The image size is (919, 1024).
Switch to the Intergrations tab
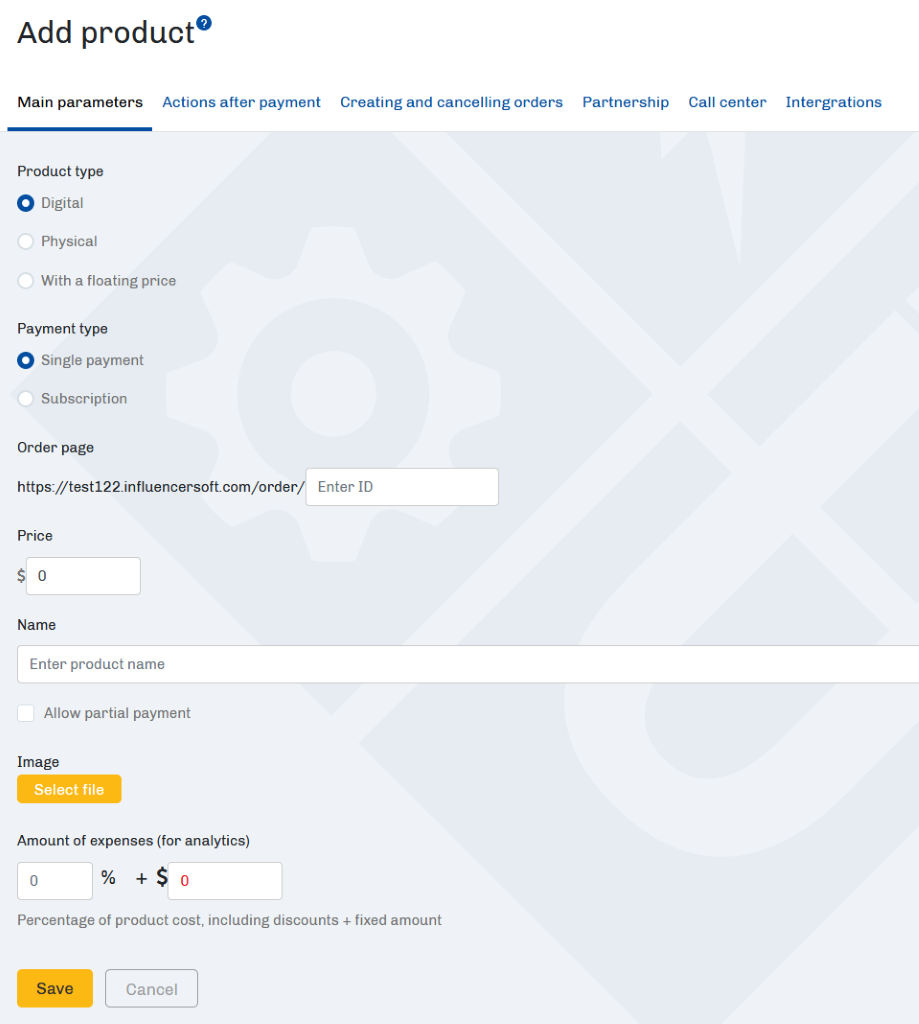(833, 102)
